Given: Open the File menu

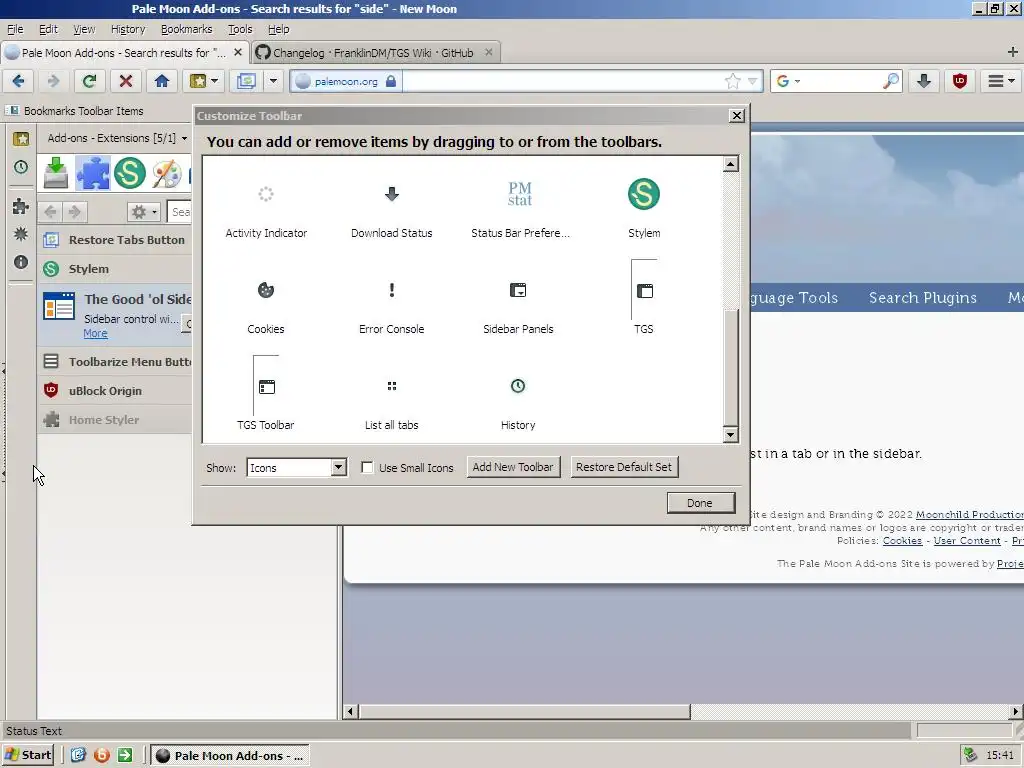Looking at the screenshot, I should click(x=15, y=29).
